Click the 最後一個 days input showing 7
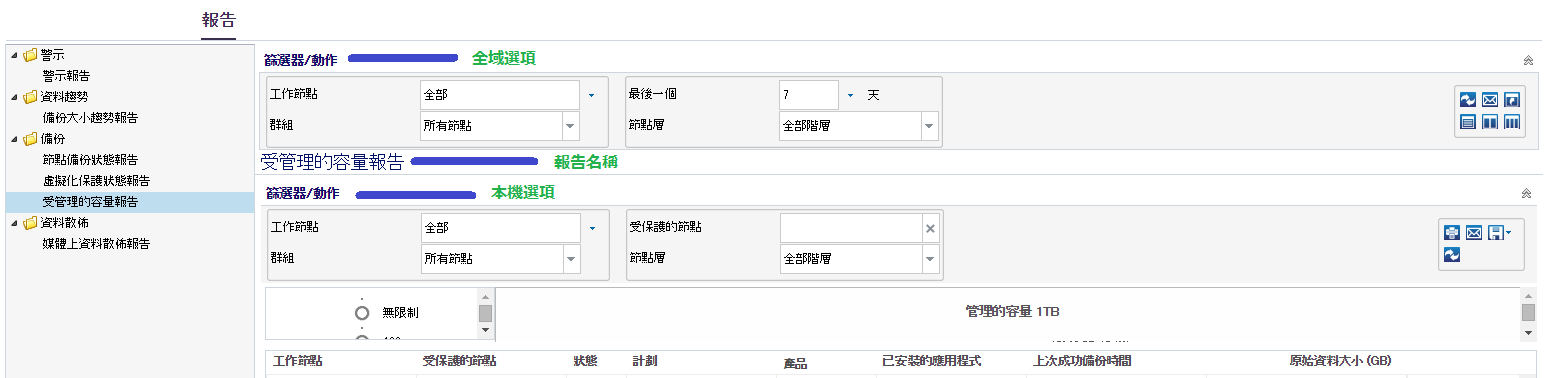The width and height of the screenshot is (1548, 378). pyautogui.click(x=809, y=95)
